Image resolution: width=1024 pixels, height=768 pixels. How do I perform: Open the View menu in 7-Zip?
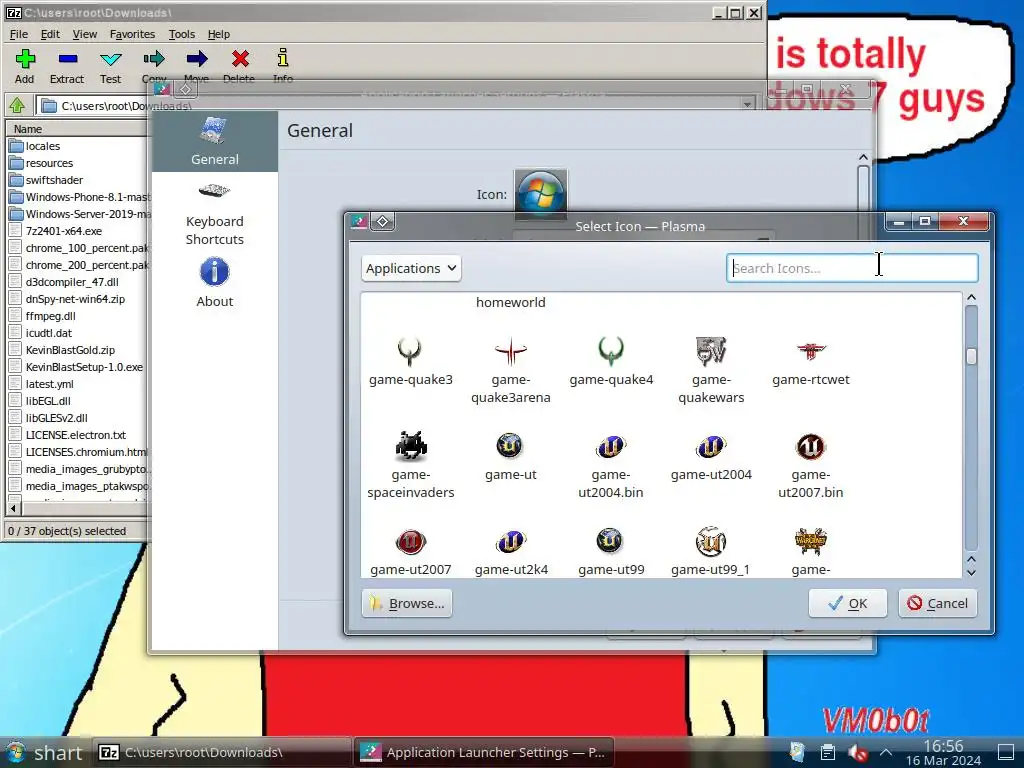84,34
